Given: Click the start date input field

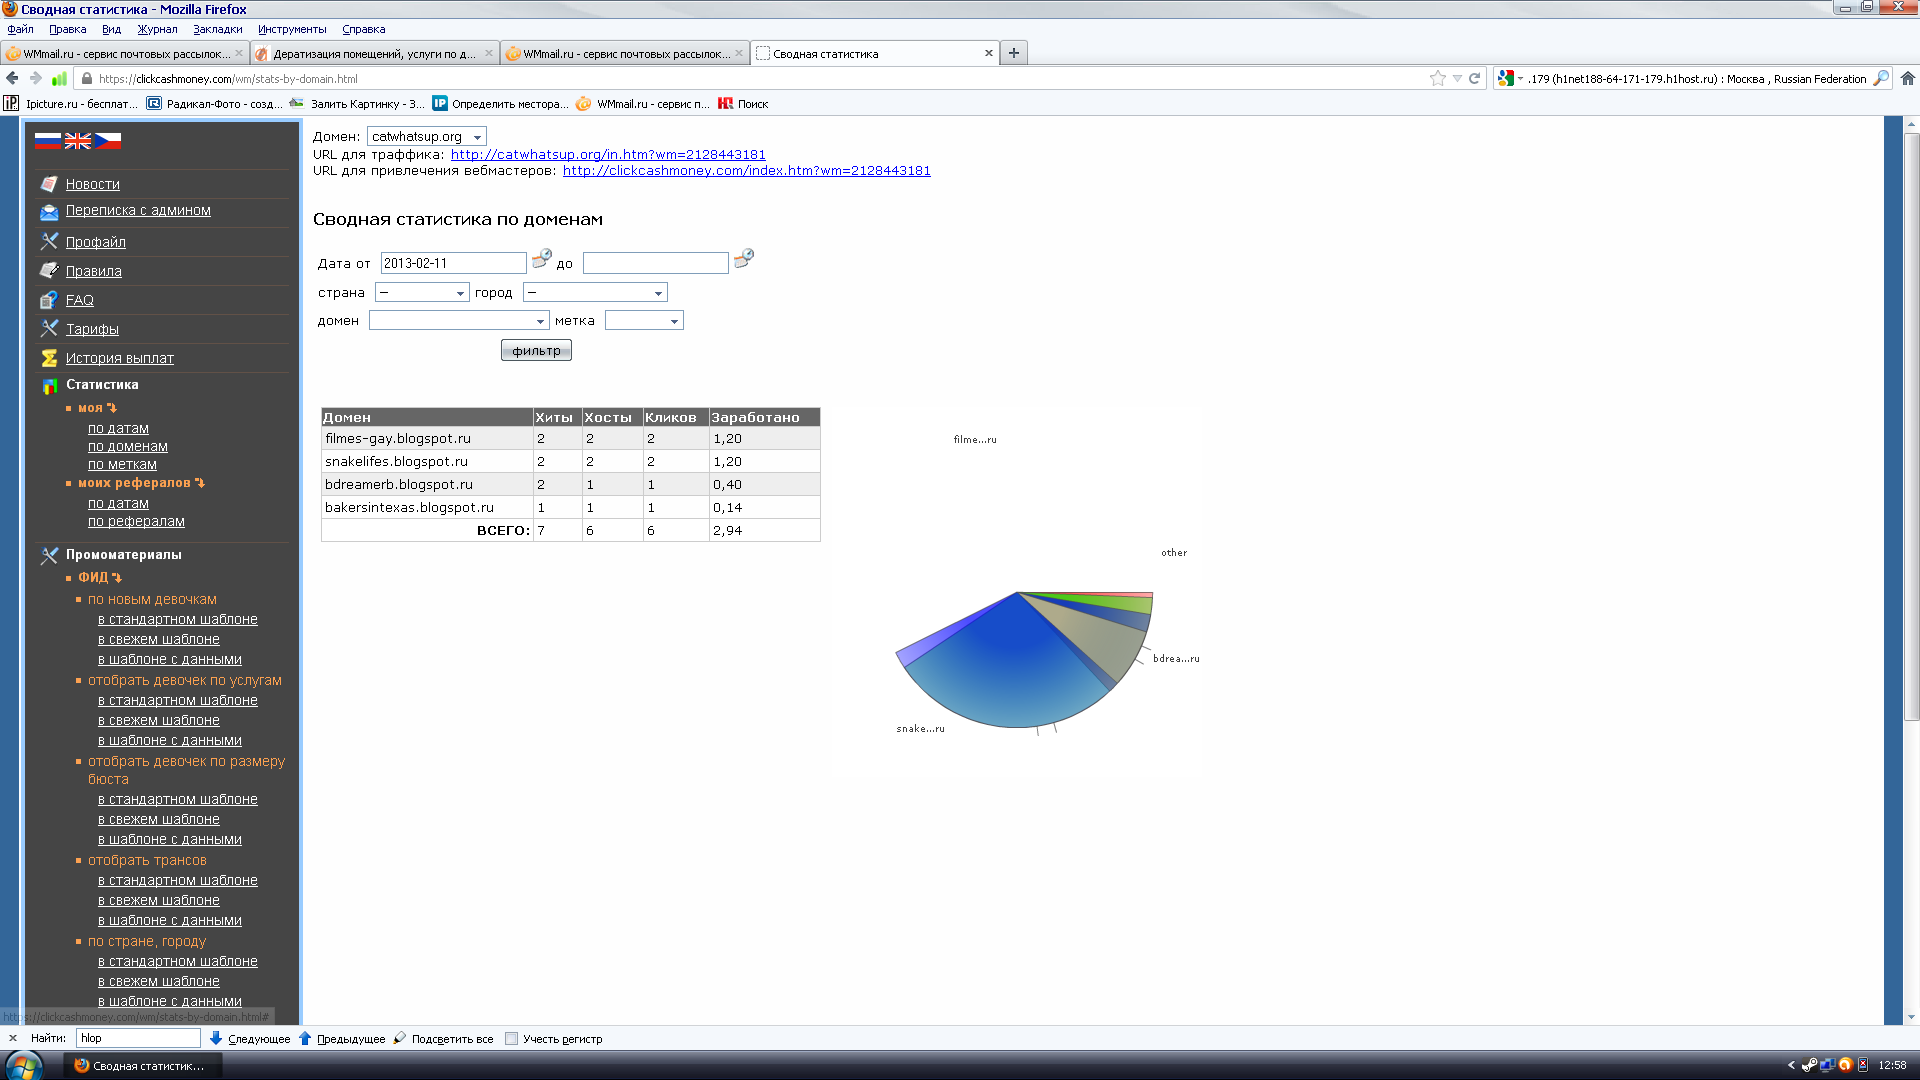Looking at the screenshot, I should pos(452,263).
